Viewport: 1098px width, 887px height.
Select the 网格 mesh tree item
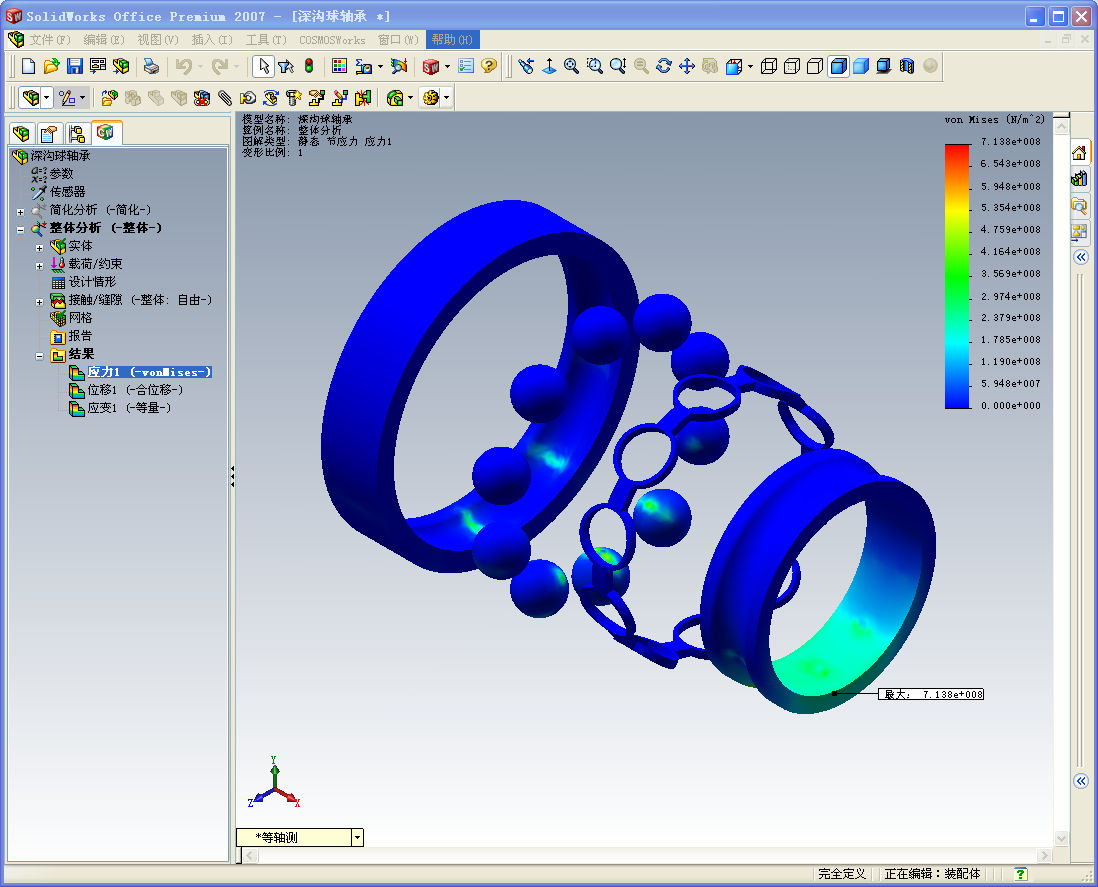click(81, 318)
